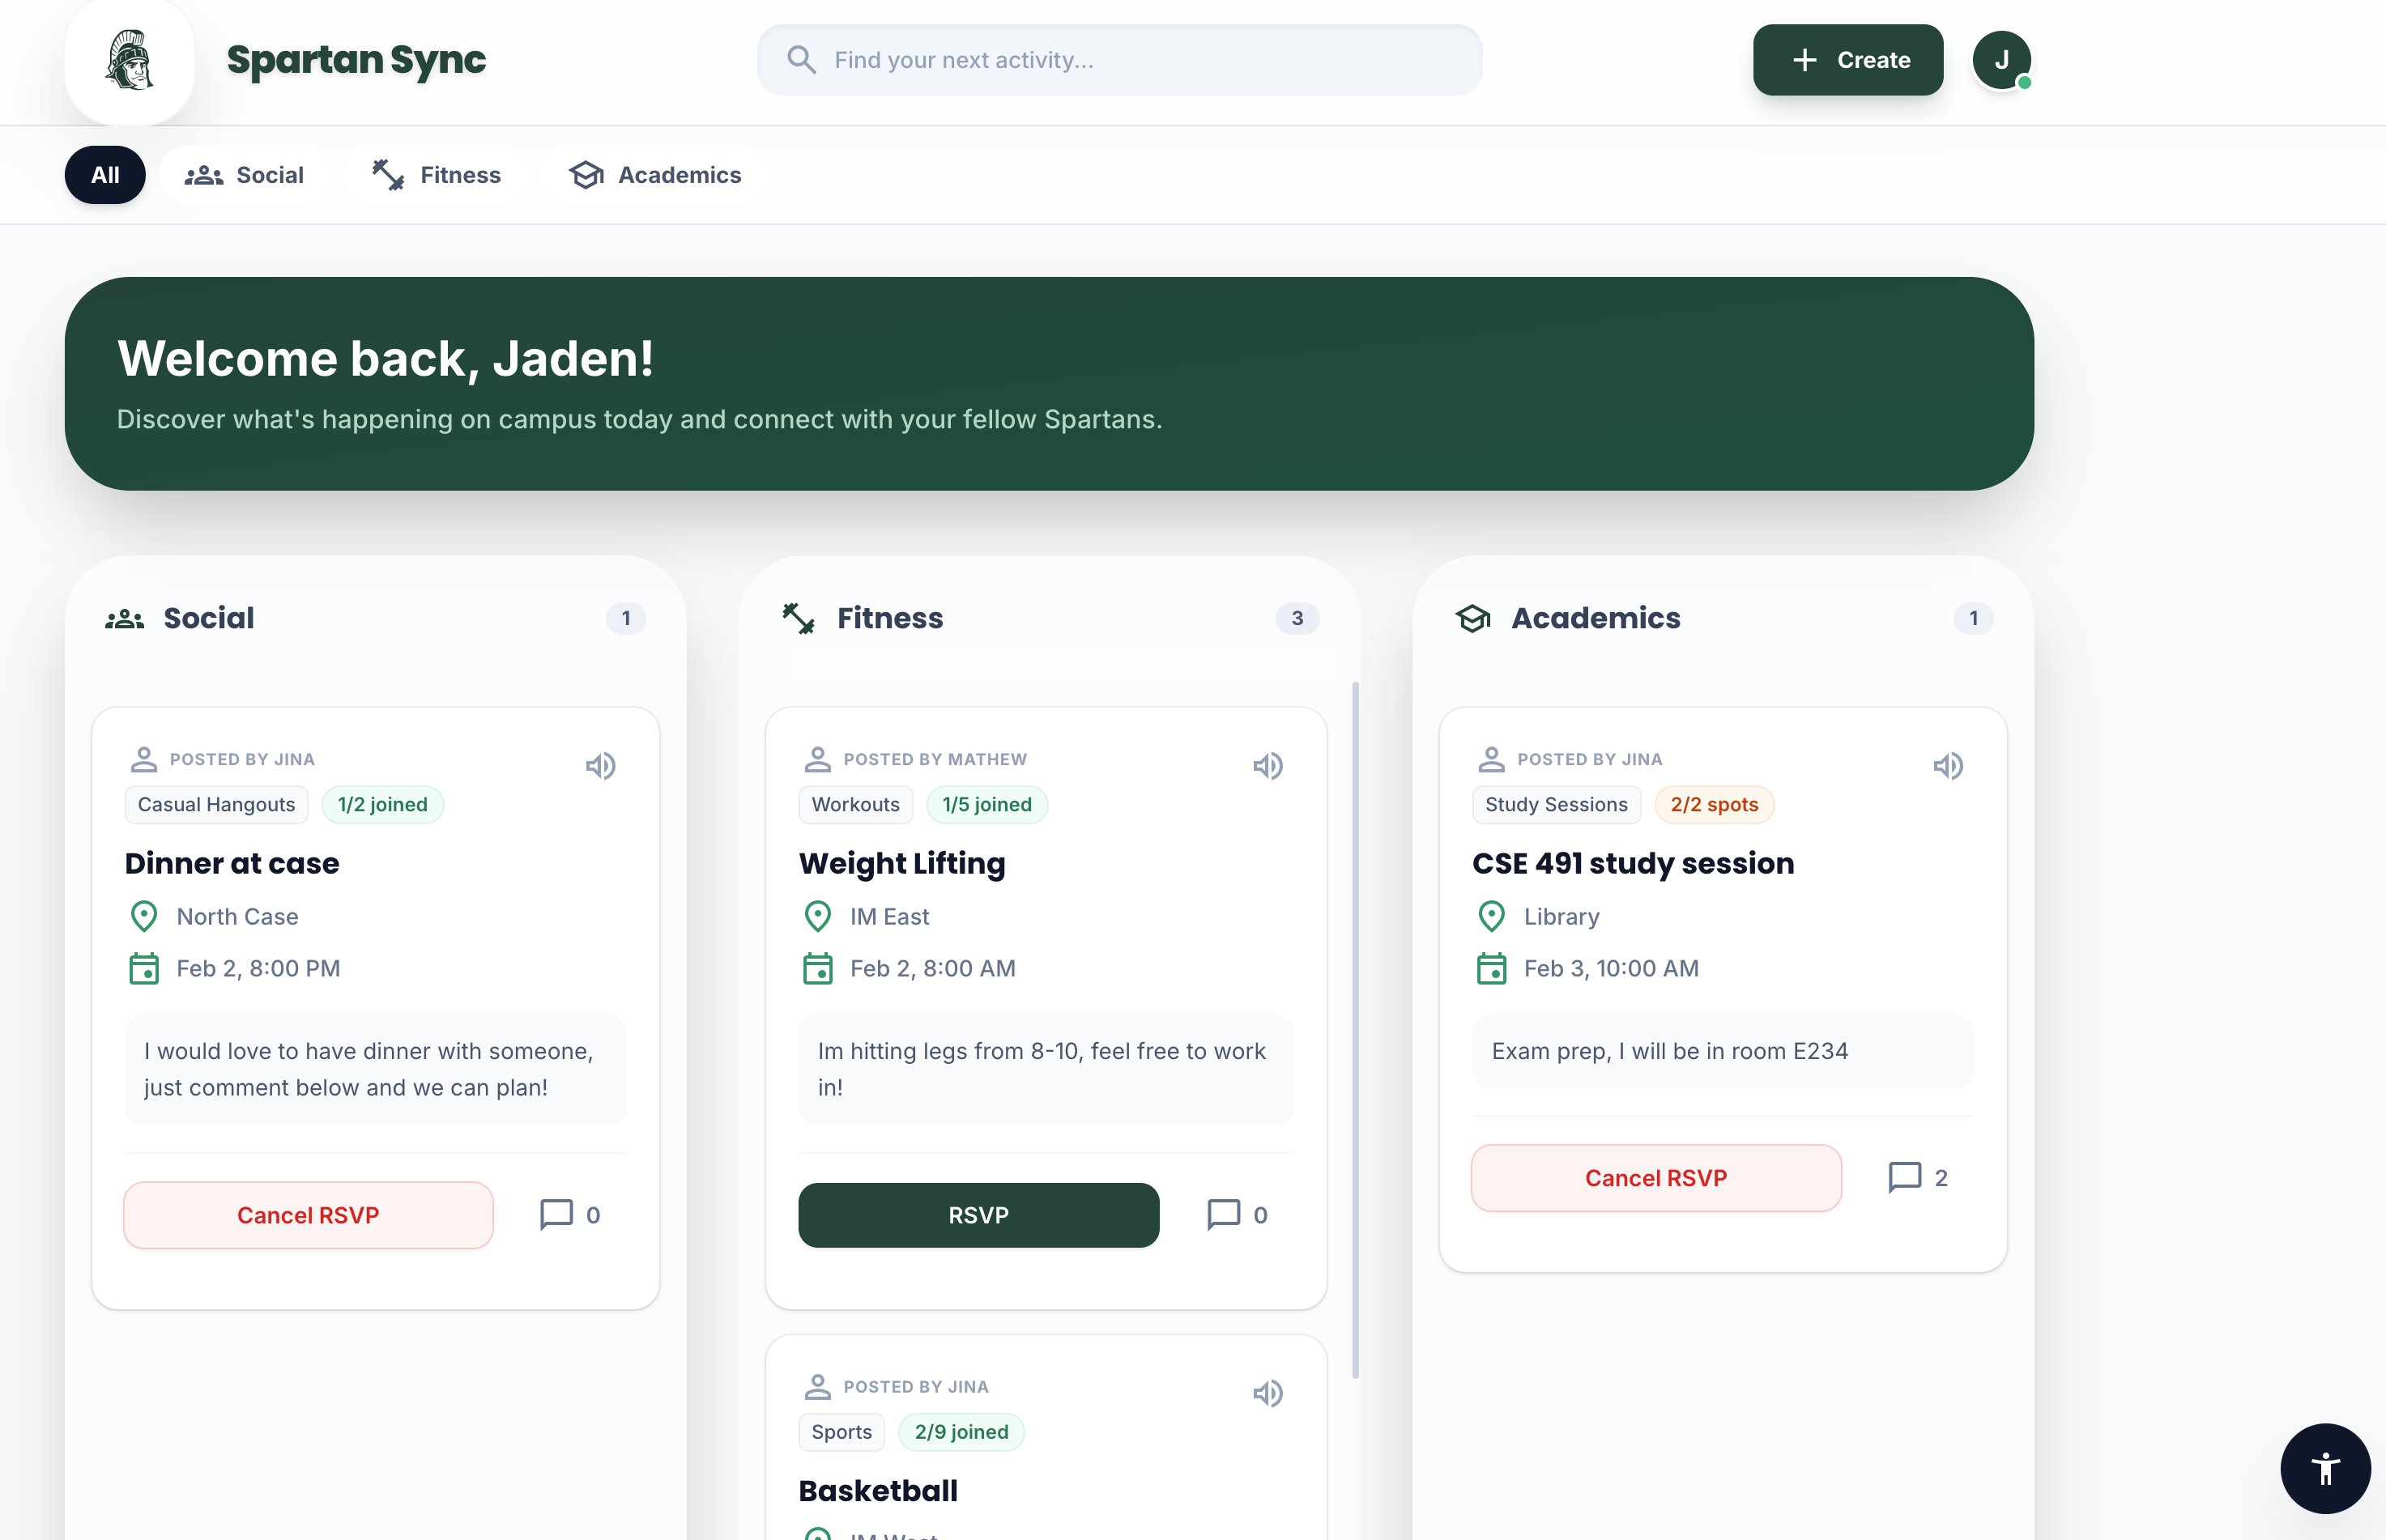The width and height of the screenshot is (2386, 1540).
Task: Click speaker icon on Basketball card
Action: pos(1267,1393)
